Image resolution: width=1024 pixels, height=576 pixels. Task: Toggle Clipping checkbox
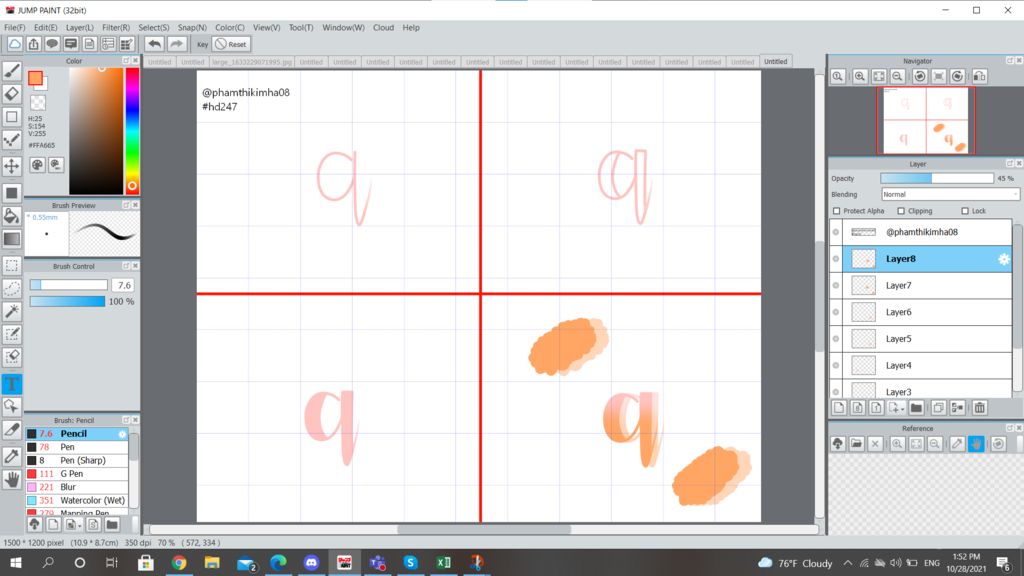[x=901, y=211]
